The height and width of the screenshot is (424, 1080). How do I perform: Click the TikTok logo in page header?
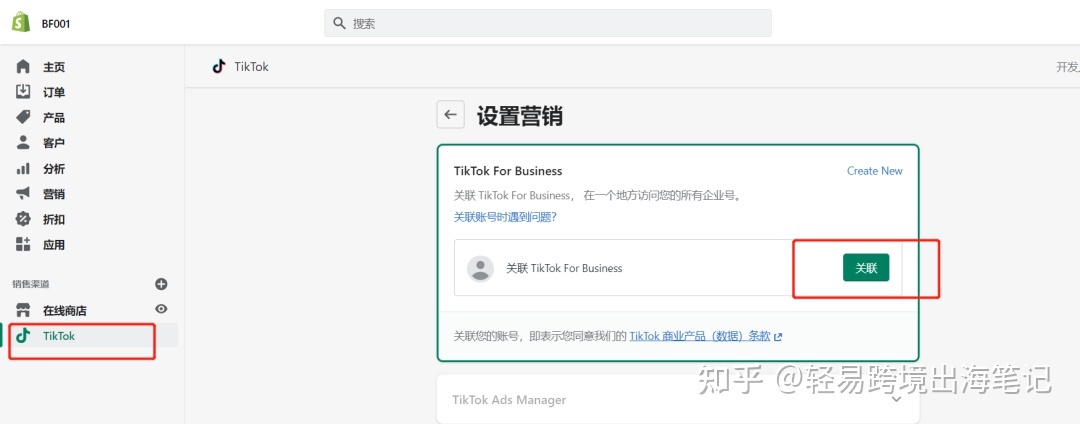tap(219, 66)
